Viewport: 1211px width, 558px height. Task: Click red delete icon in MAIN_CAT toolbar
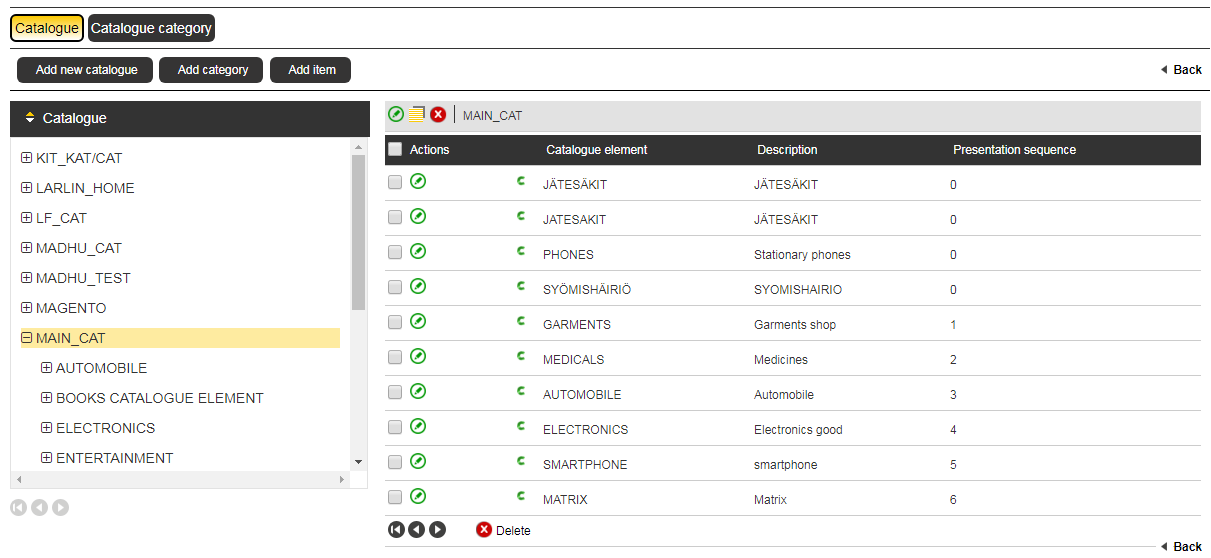coord(438,115)
